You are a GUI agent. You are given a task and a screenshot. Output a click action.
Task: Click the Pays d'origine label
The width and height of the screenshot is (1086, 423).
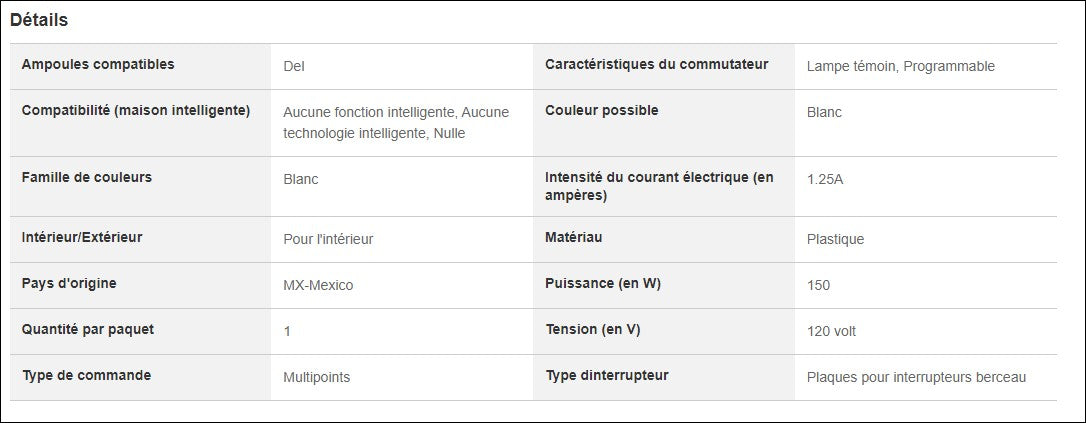[69, 284]
